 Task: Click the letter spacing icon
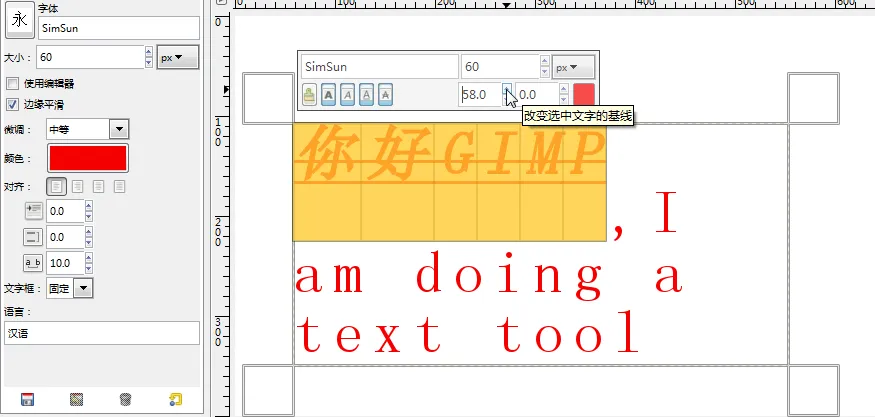click(x=32, y=263)
